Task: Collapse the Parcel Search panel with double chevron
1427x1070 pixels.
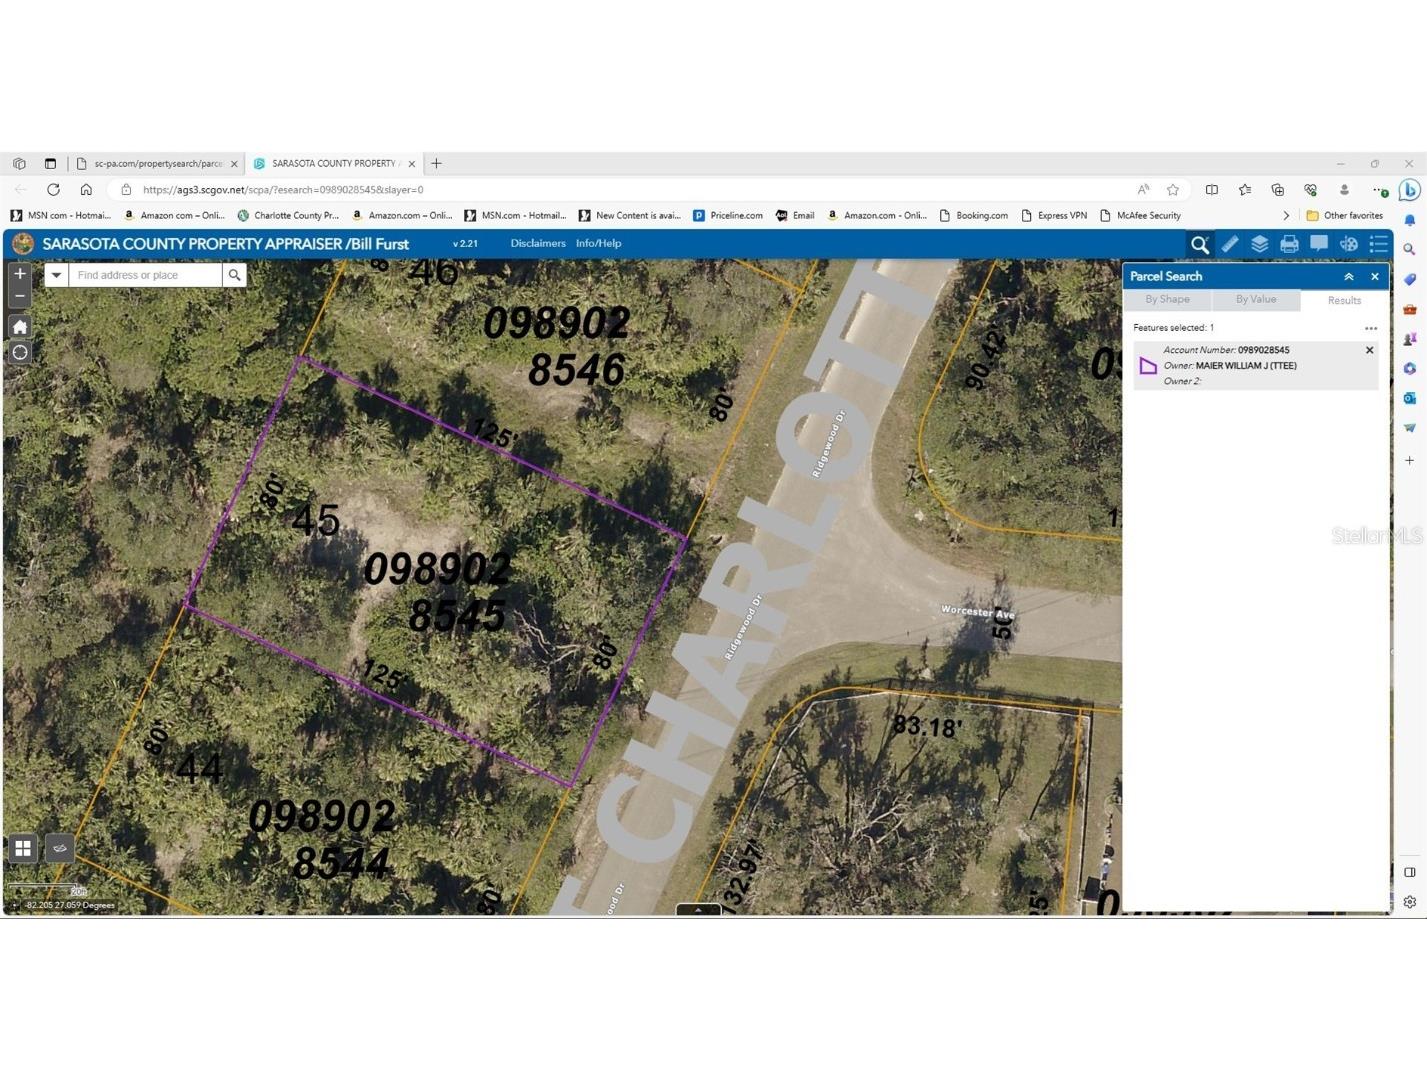Action: point(1349,276)
